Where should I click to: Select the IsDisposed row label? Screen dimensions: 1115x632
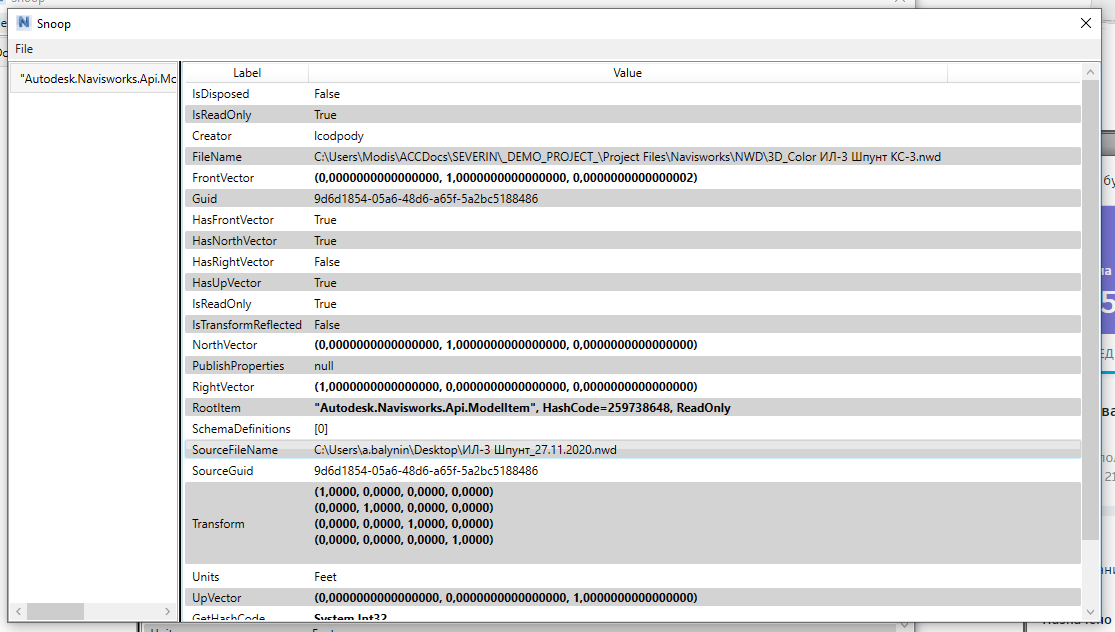click(x=220, y=94)
